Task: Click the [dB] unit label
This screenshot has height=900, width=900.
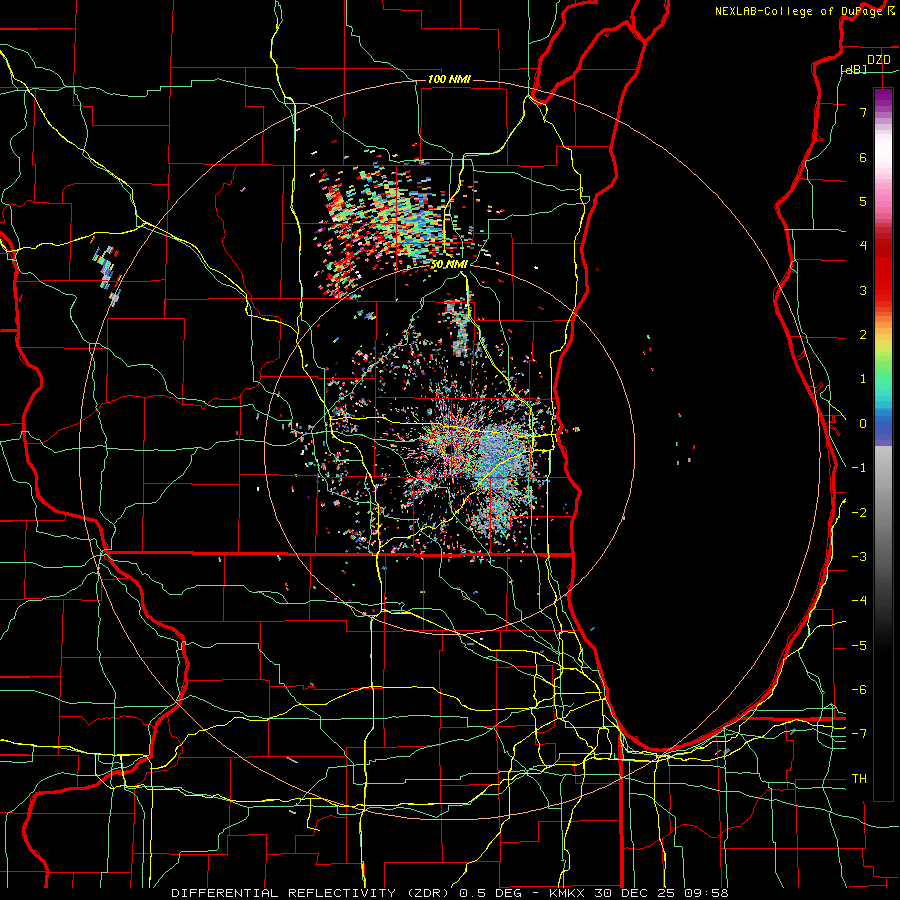Action: click(854, 69)
